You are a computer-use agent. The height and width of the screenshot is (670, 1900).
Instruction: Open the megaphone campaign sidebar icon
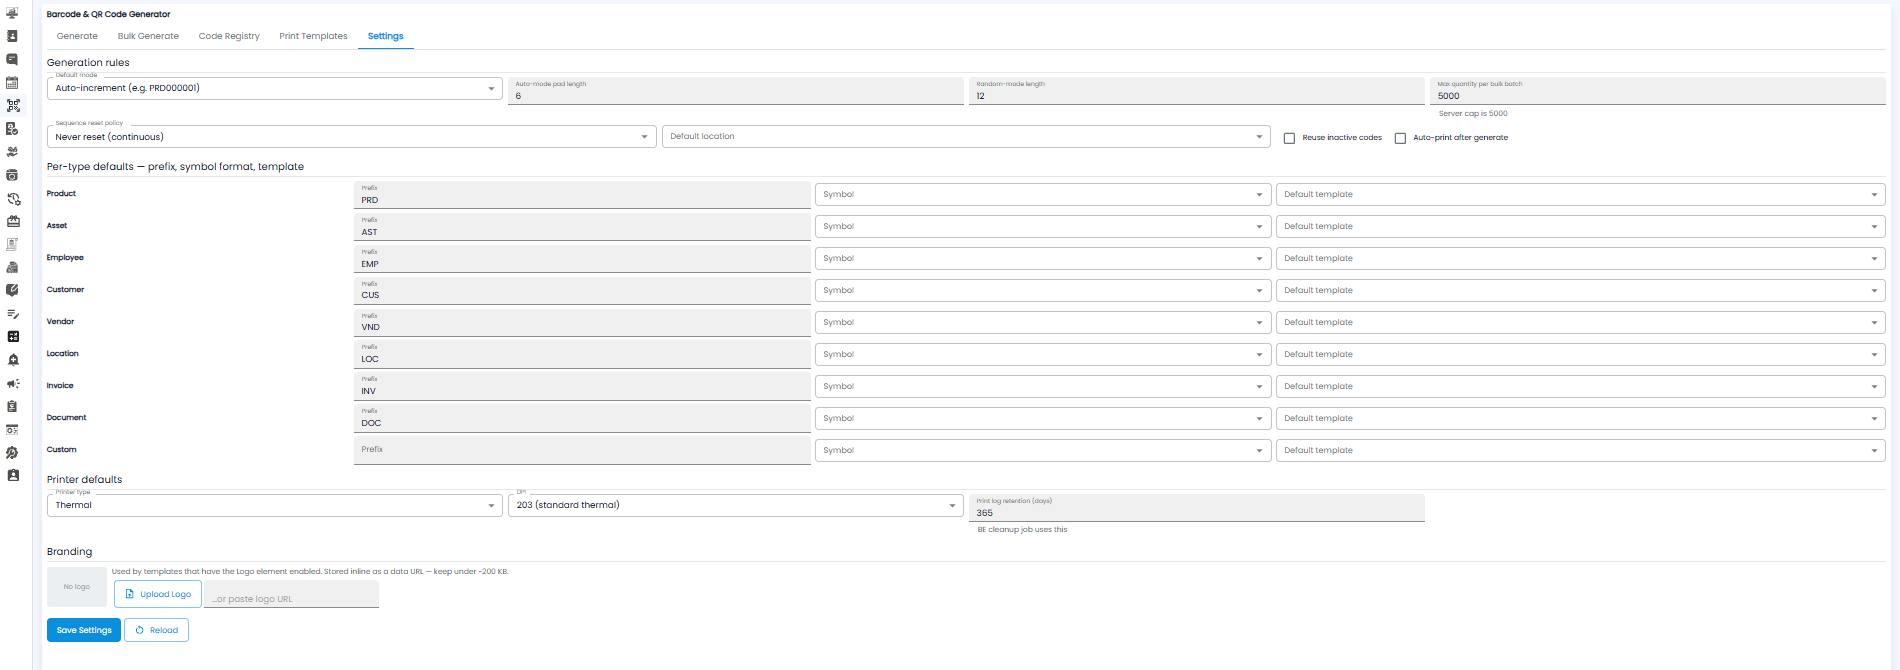[x=12, y=383]
